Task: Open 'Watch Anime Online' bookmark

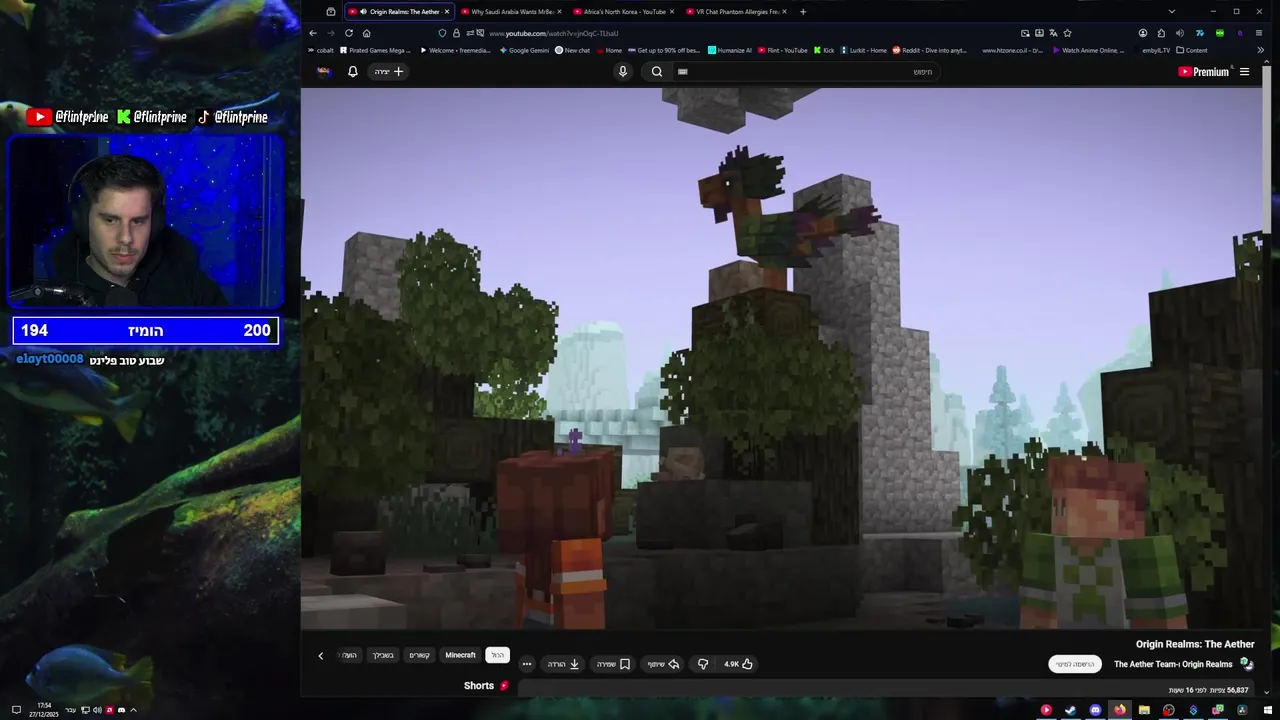Action: [x=1087, y=50]
